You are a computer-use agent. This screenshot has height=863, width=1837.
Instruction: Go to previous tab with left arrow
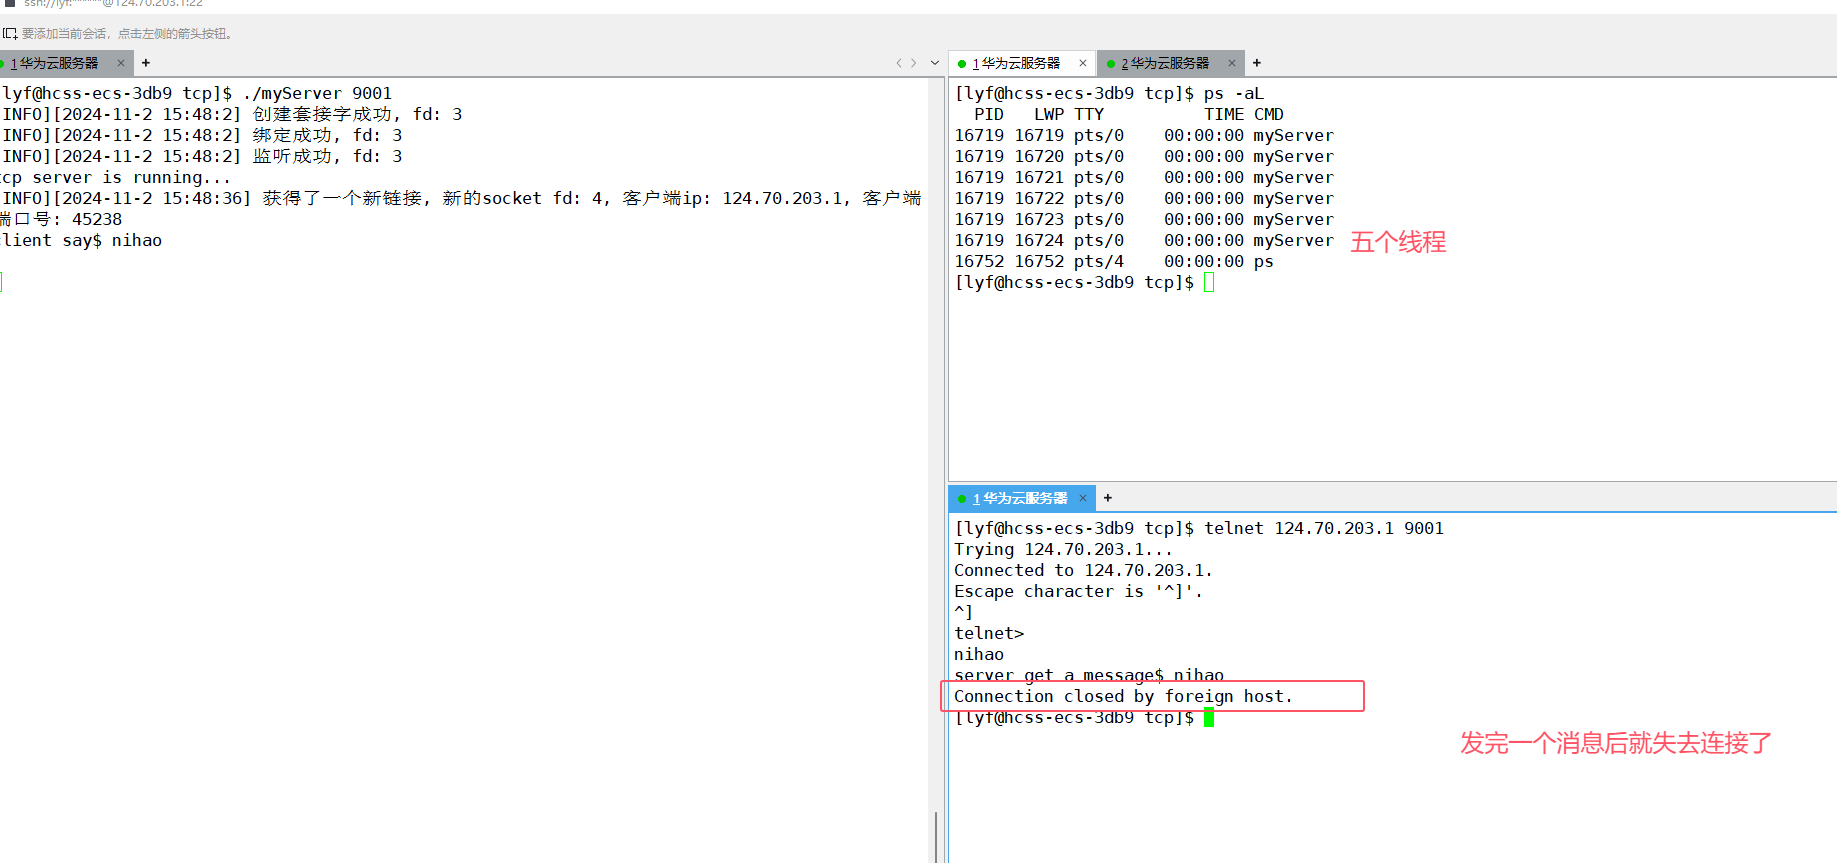(899, 63)
